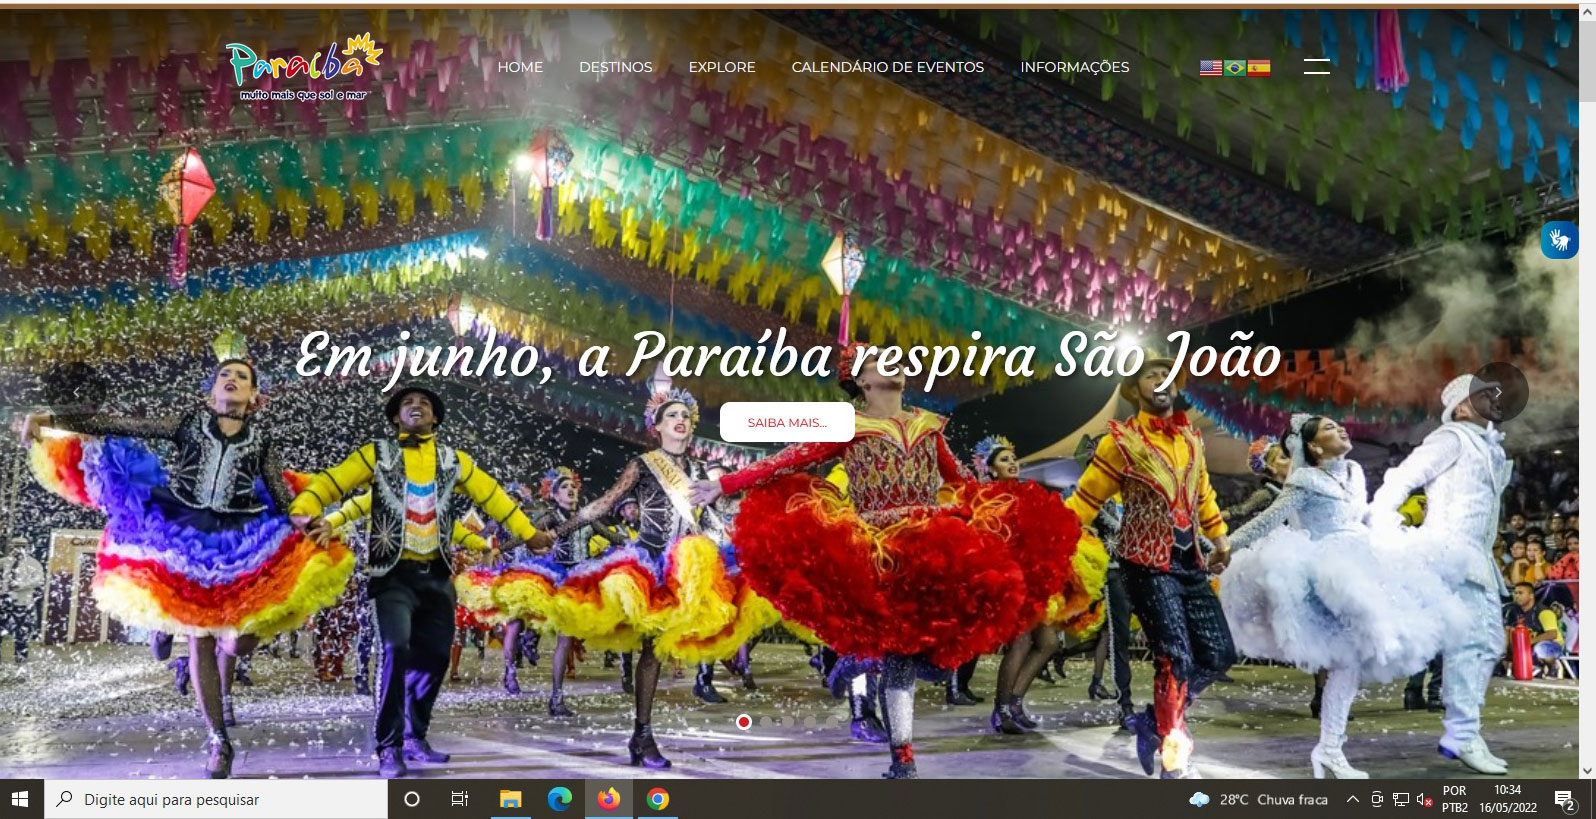
Task: Select the fourth slide indicator dot
Action: 810,722
